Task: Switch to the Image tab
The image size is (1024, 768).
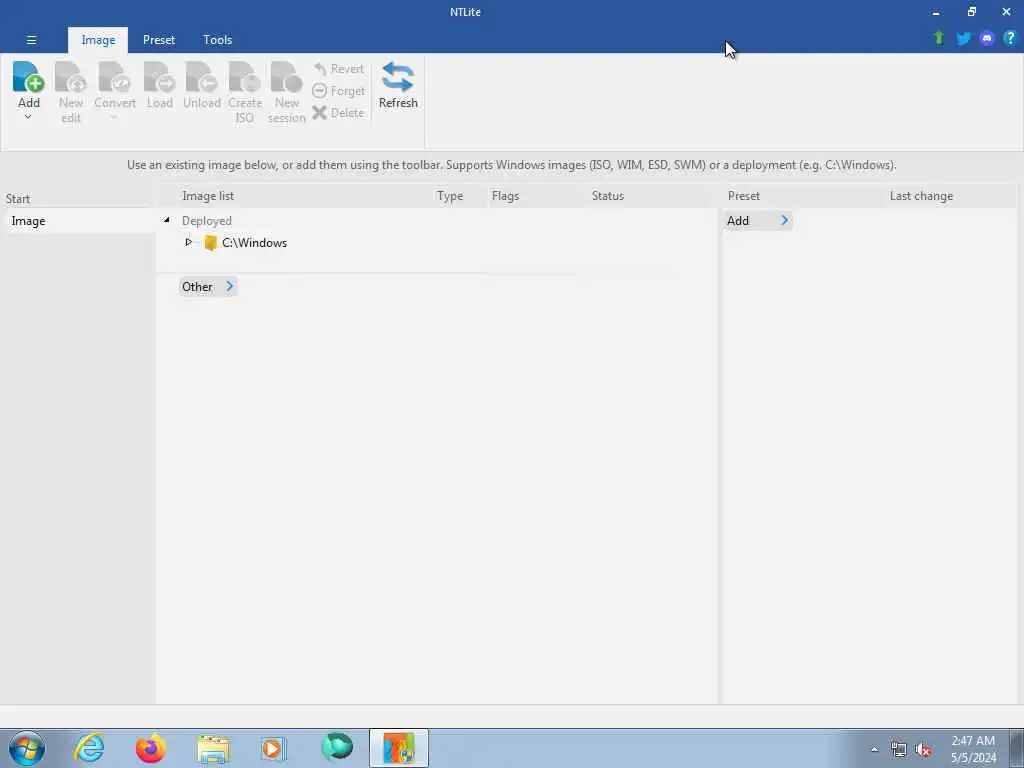Action: pos(98,40)
